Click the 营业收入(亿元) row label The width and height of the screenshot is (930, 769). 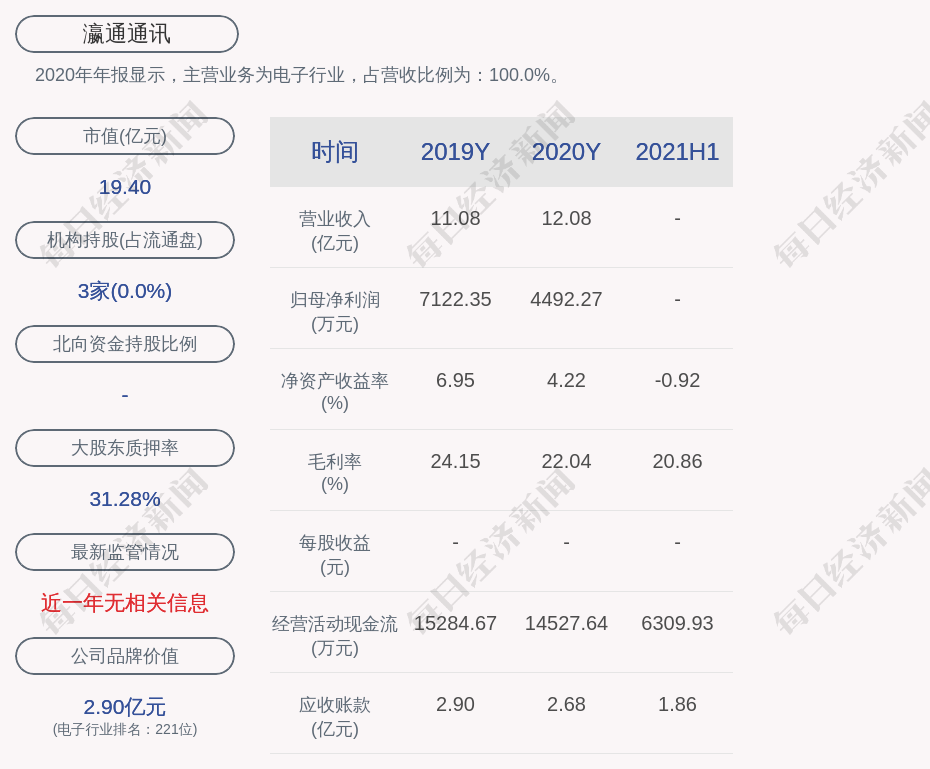point(335,231)
